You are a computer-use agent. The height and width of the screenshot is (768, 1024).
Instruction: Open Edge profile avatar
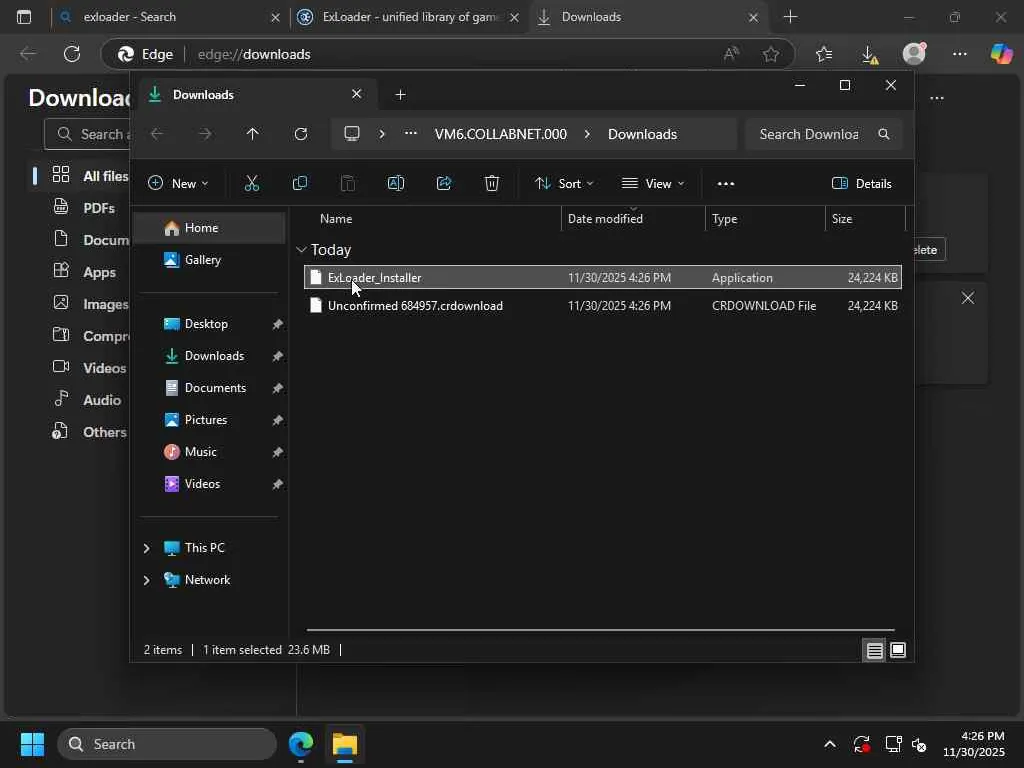pyautogui.click(x=914, y=54)
